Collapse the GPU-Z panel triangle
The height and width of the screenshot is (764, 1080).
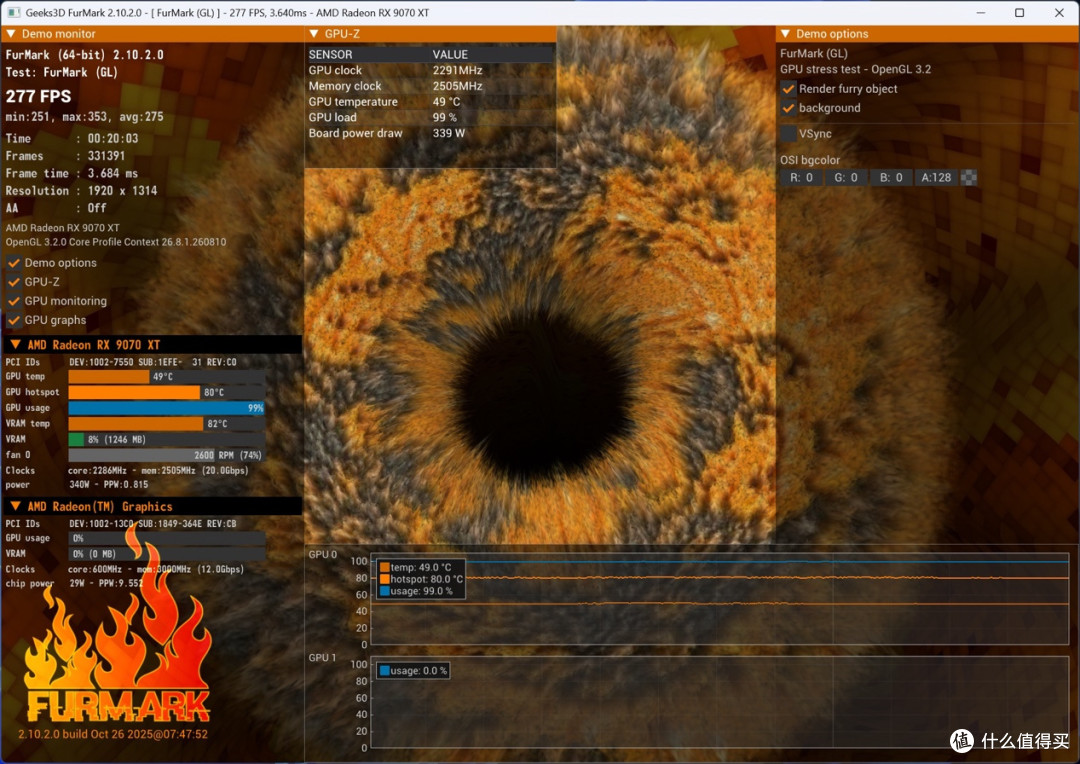313,34
